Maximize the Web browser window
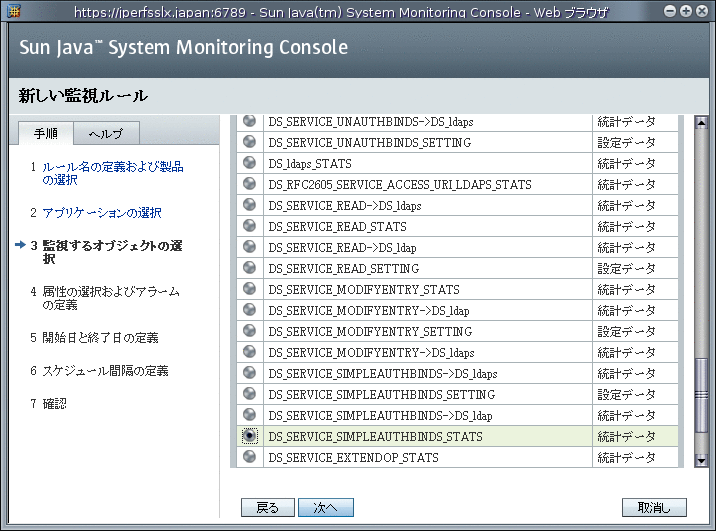 (686, 11)
